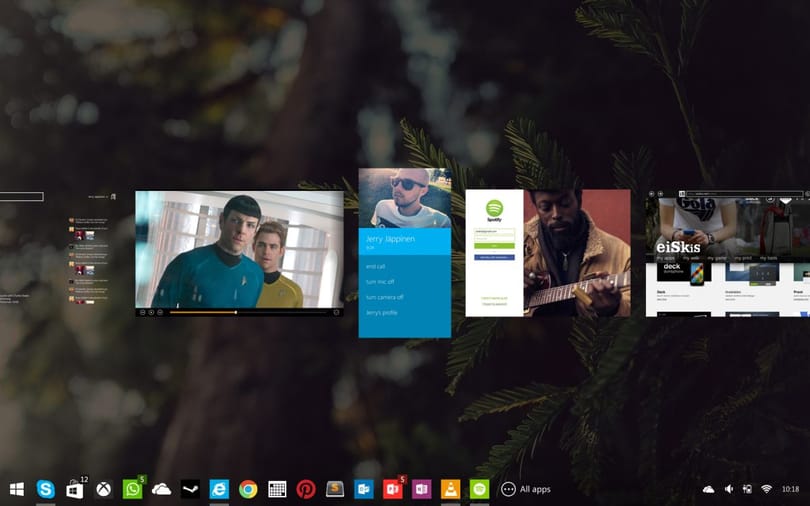Click the browser address bar in eiSkis window
810x506 pixels.
click(744, 194)
